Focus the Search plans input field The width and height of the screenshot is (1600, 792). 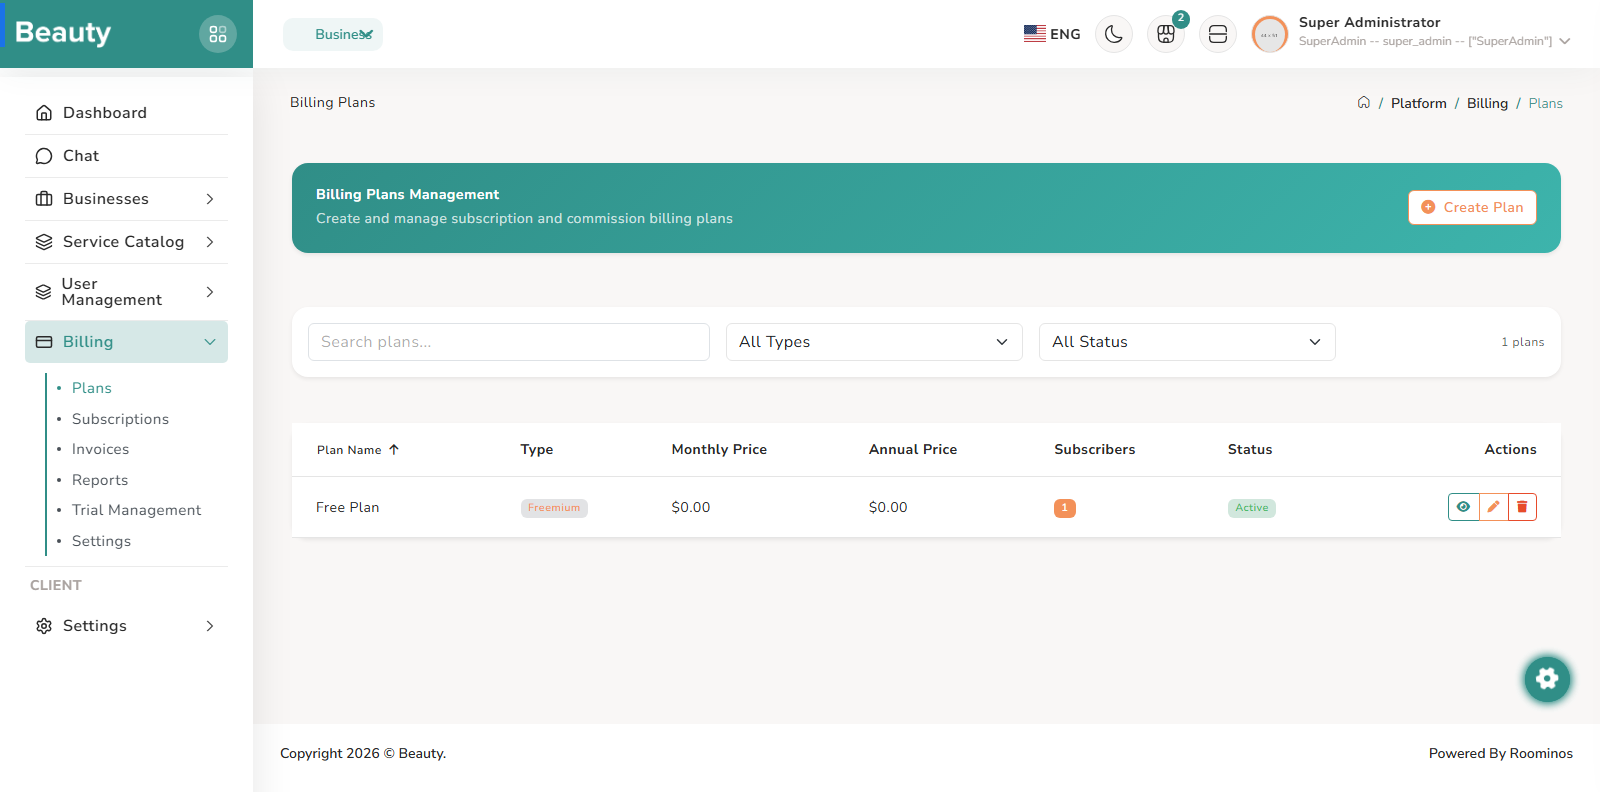pyautogui.click(x=509, y=342)
